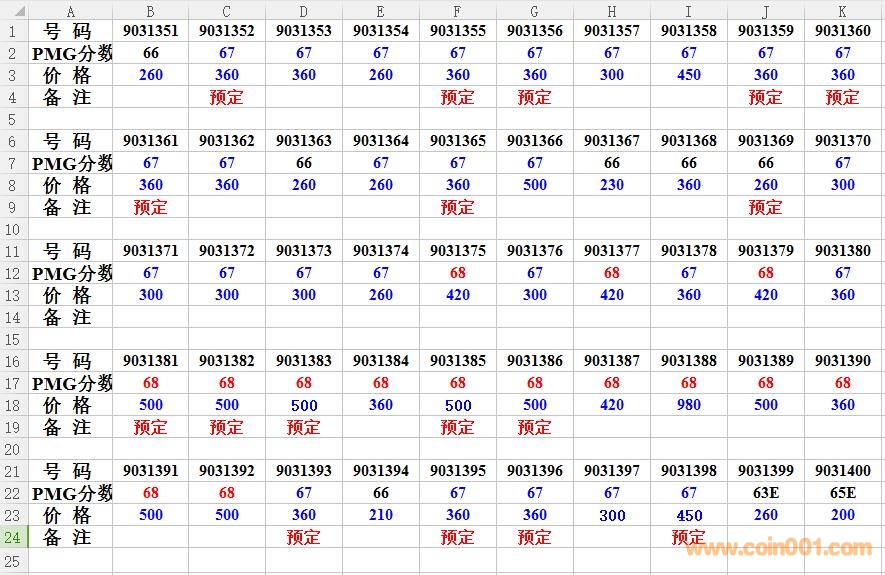885x575 pixels.
Task: Select entire column K via header
Action: (x=842, y=11)
